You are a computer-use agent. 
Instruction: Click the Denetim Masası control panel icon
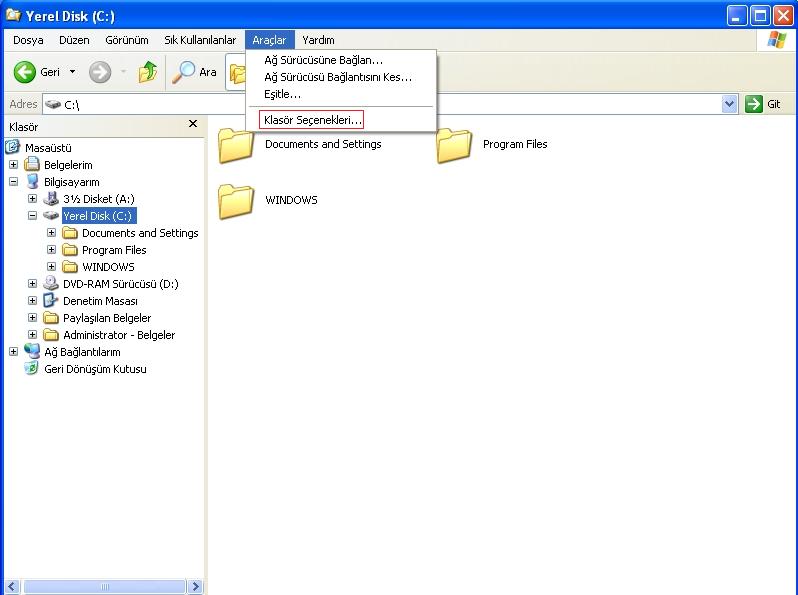[51, 300]
